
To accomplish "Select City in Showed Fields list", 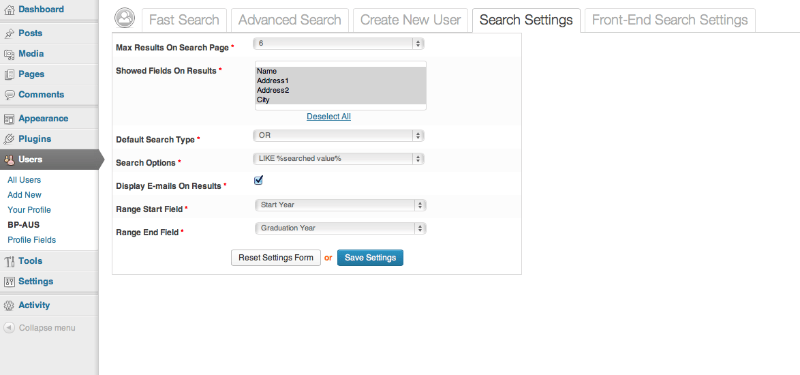I will click(x=340, y=100).
